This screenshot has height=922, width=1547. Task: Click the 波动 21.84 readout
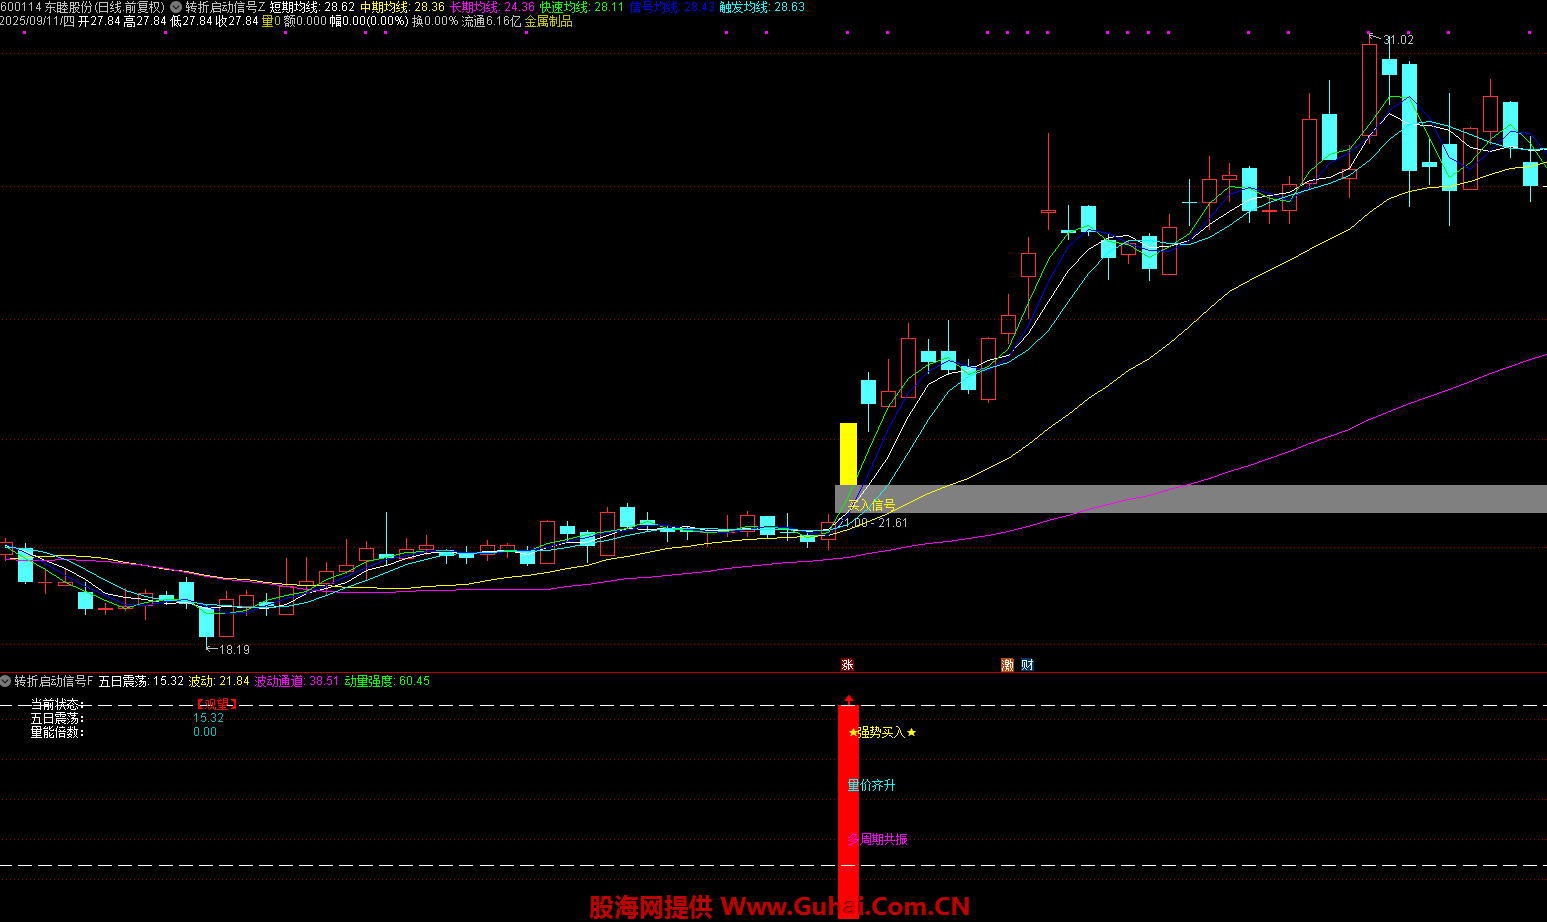tap(219, 681)
